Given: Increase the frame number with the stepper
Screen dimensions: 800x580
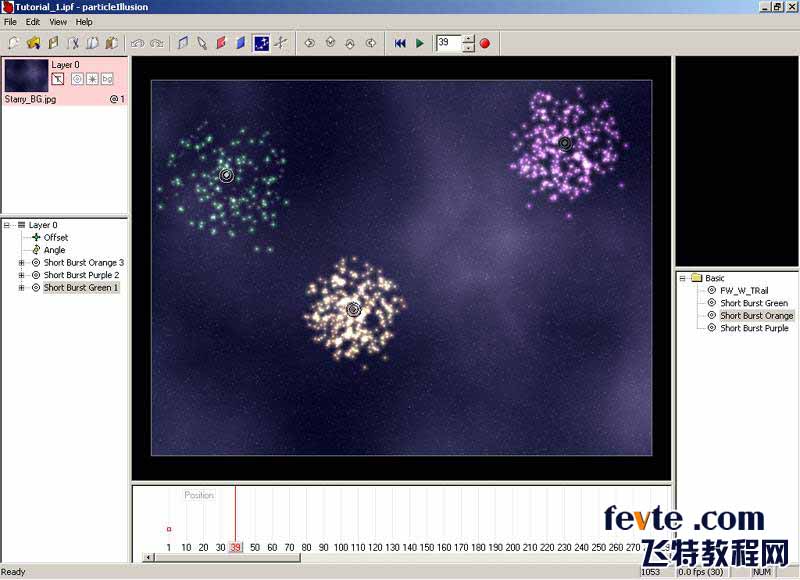Looking at the screenshot, I should 466,39.
